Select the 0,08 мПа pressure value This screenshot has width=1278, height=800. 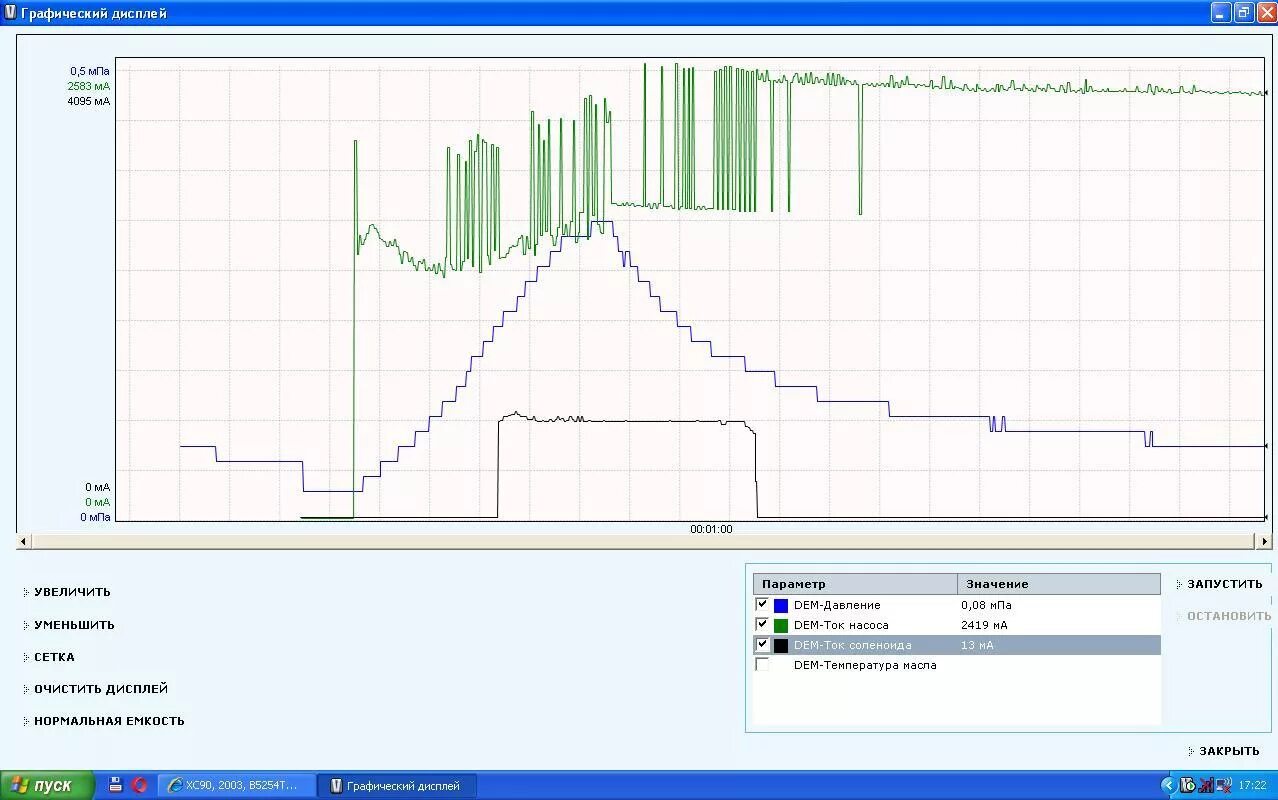tap(986, 605)
